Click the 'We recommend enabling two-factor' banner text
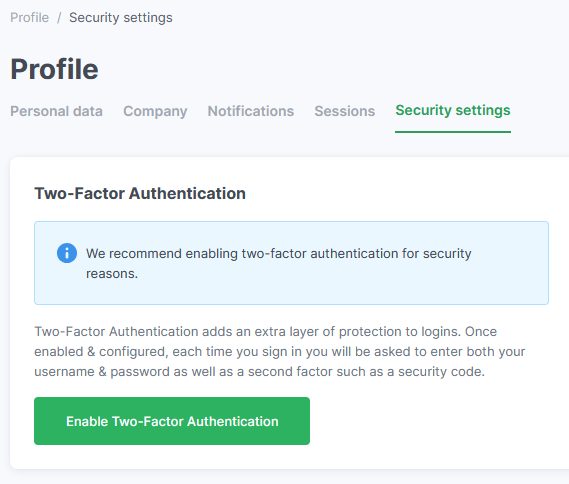The width and height of the screenshot is (569, 484). 278,253
